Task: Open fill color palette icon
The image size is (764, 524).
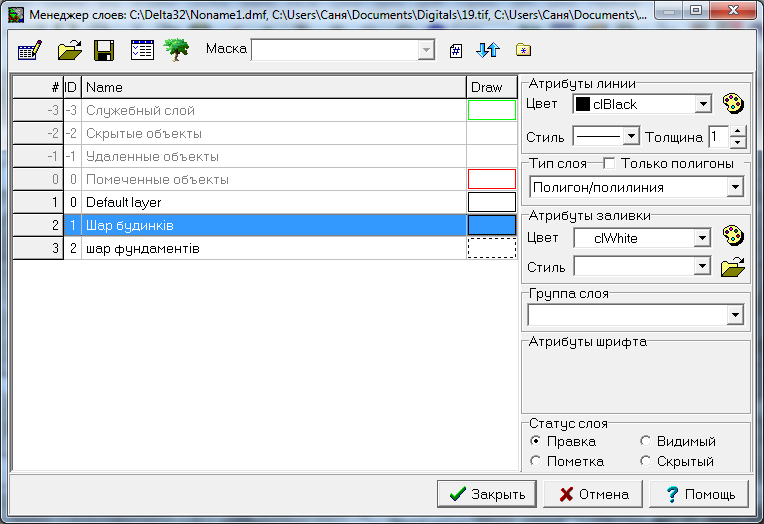Action: click(x=733, y=235)
